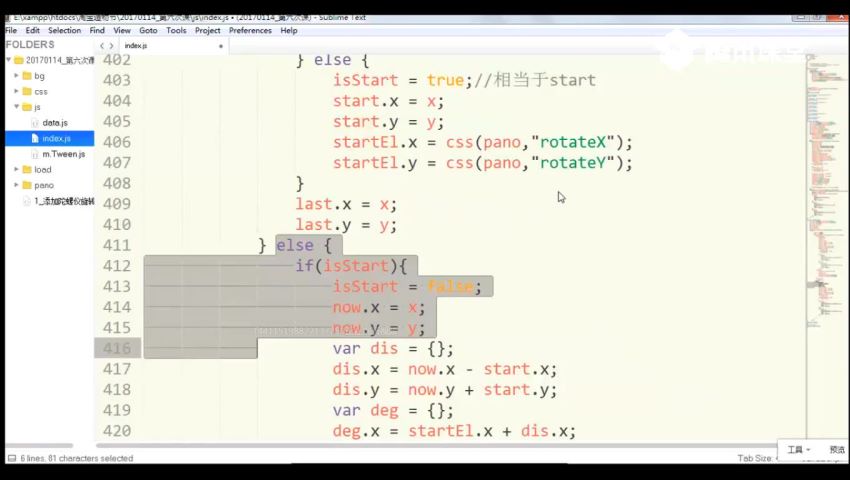Go to next tab using right arrow

coord(111,46)
